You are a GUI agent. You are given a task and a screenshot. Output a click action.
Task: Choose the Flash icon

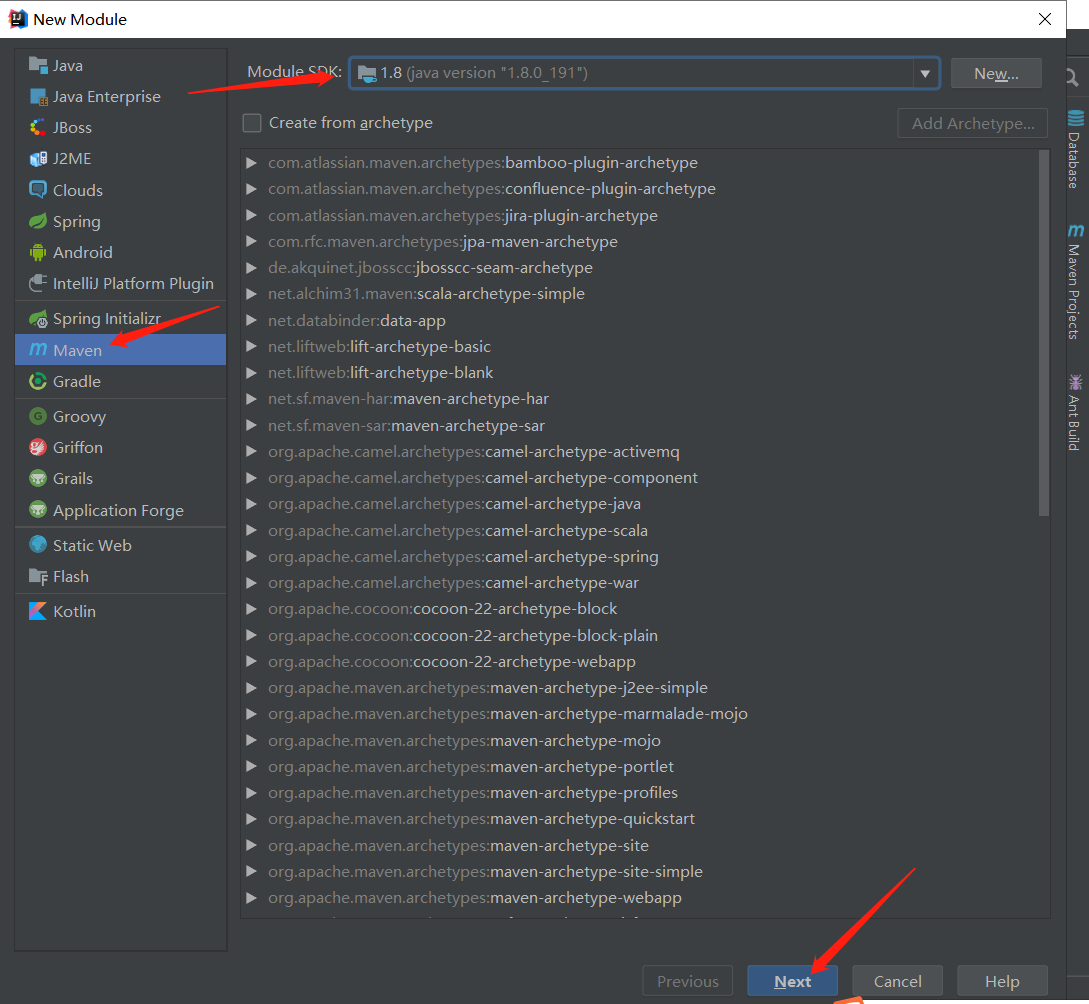(x=38, y=576)
